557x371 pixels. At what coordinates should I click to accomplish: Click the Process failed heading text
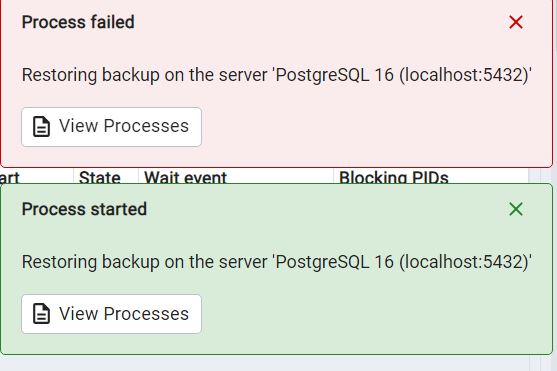pyautogui.click(x=78, y=22)
